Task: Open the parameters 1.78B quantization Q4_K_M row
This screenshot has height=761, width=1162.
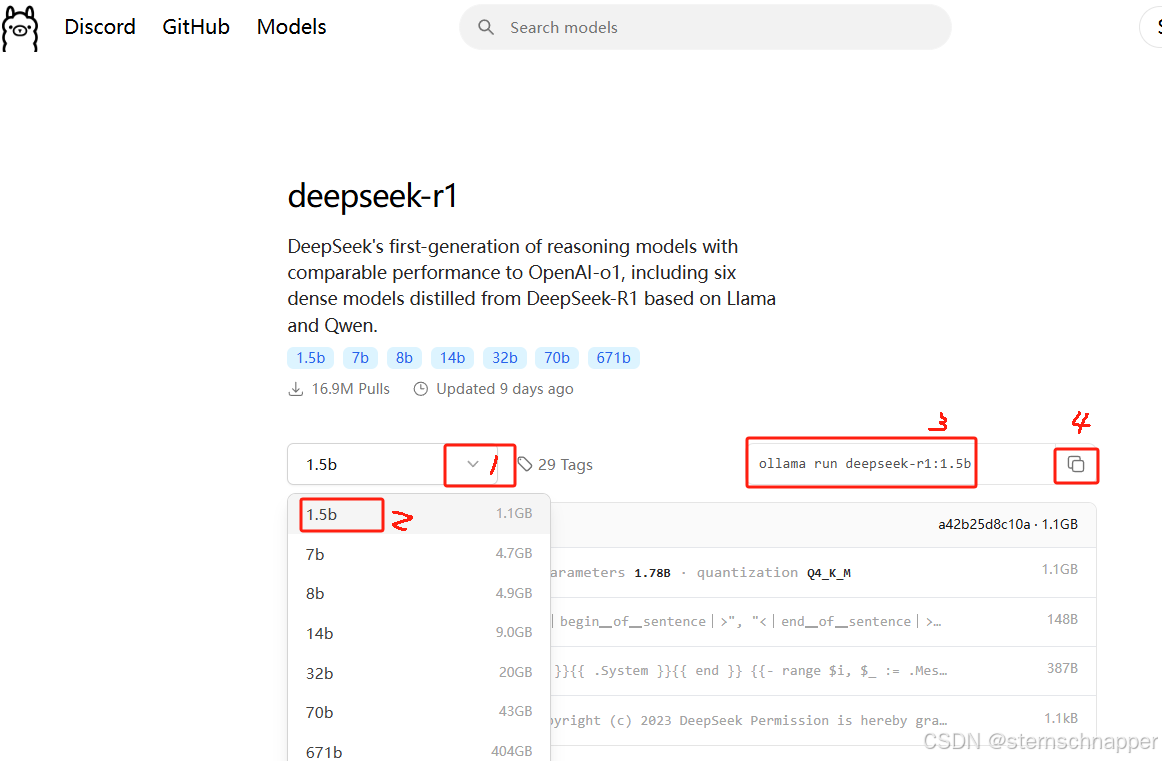Action: click(x=823, y=572)
